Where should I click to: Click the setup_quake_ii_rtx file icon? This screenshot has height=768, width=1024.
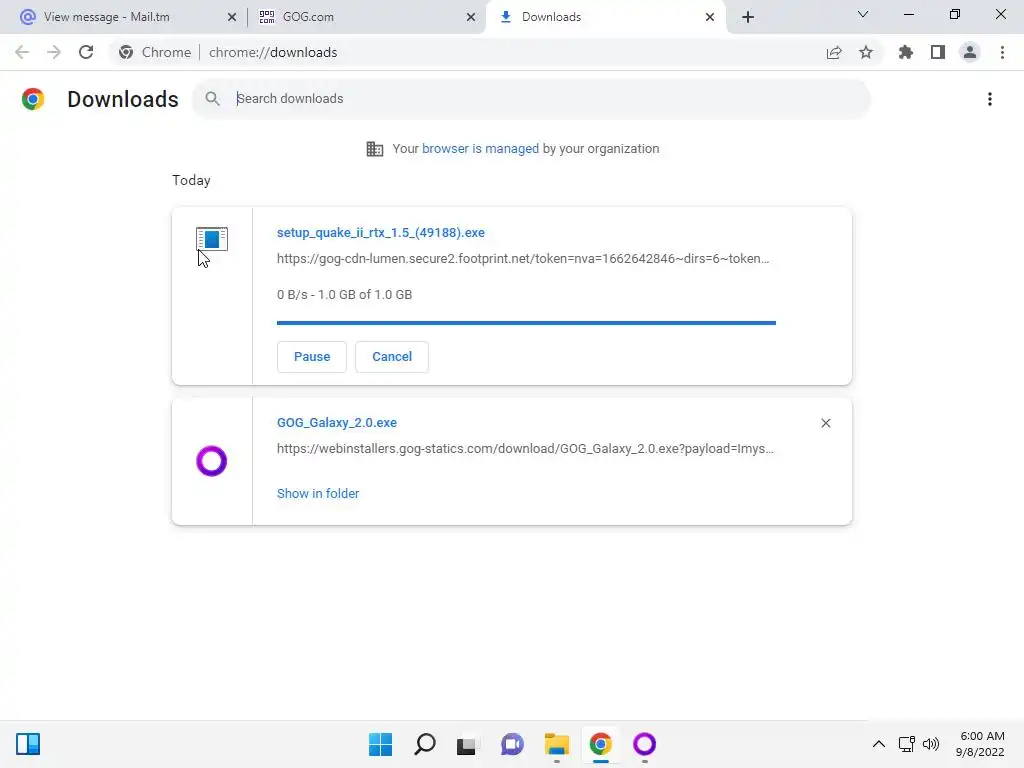212,239
